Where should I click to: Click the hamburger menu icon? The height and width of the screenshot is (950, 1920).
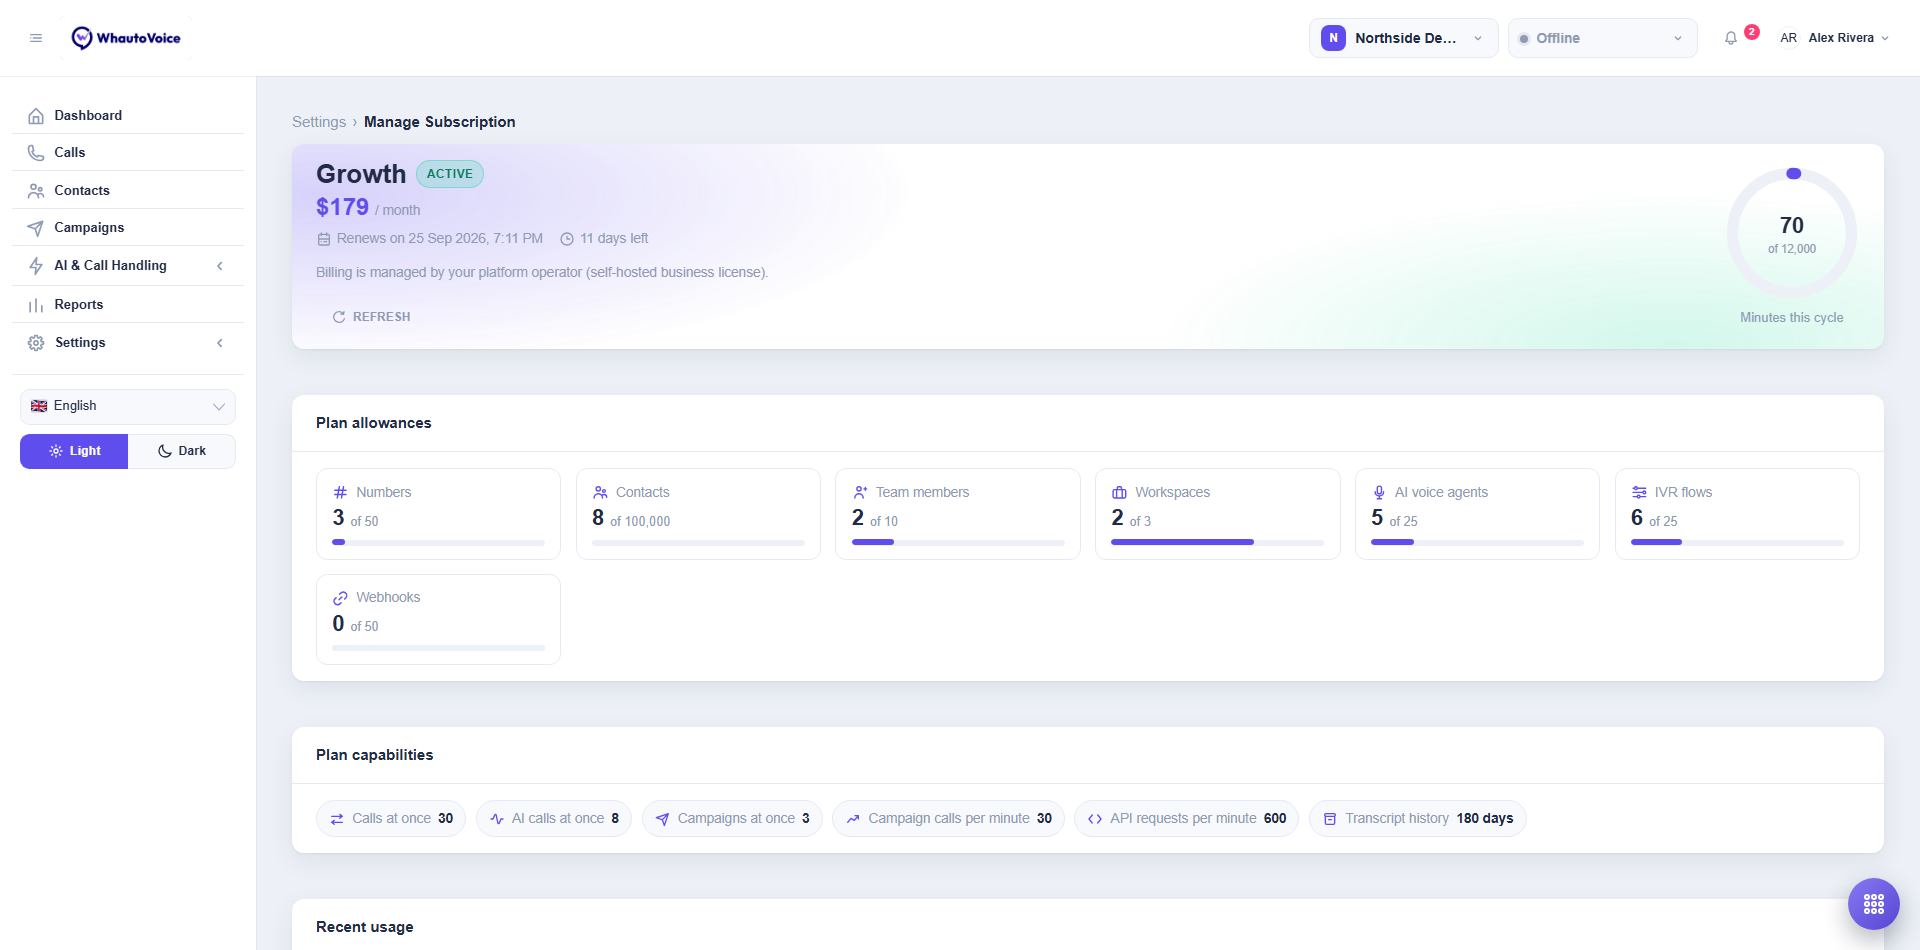pos(36,38)
